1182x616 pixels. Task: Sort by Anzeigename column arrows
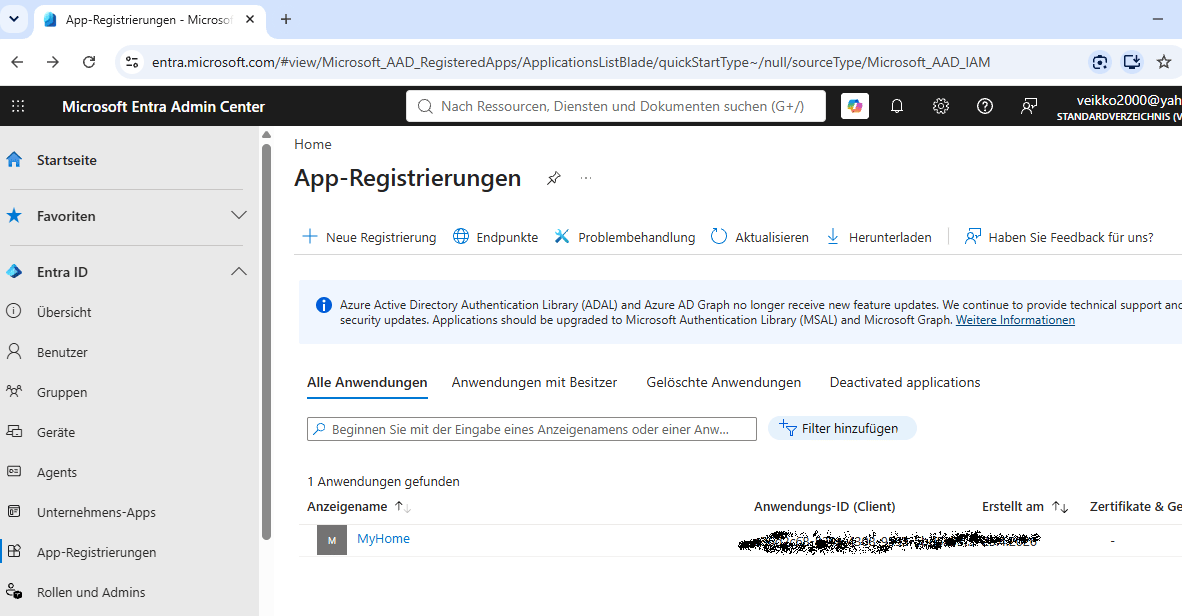(403, 507)
